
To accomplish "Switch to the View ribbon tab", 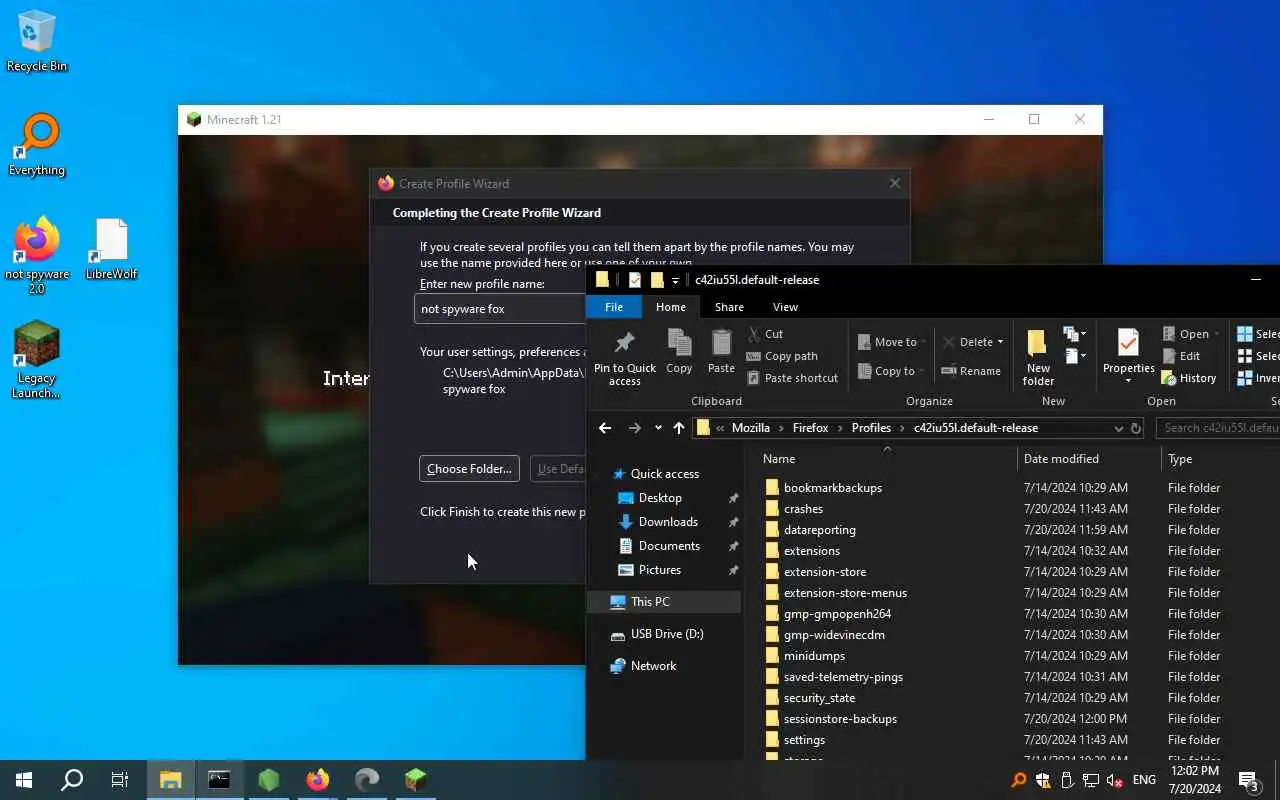I will [x=785, y=307].
